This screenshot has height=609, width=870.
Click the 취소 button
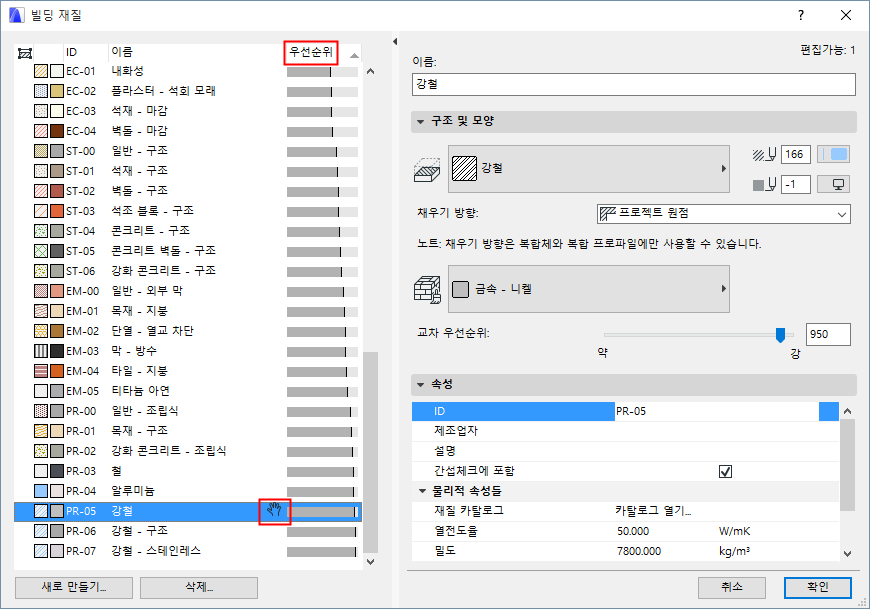(731, 587)
